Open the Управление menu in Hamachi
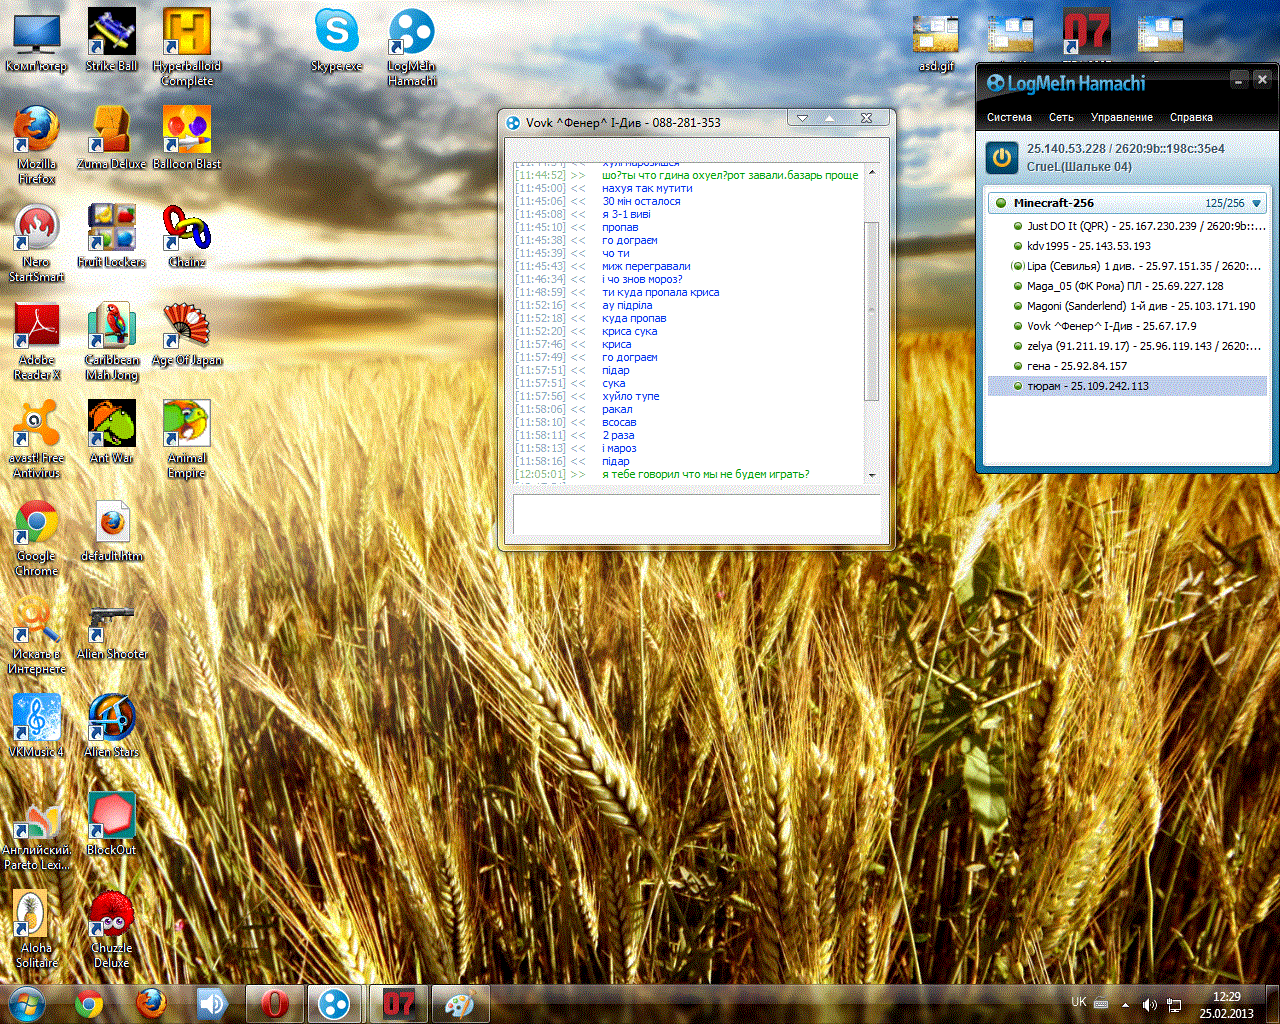 [x=1122, y=117]
